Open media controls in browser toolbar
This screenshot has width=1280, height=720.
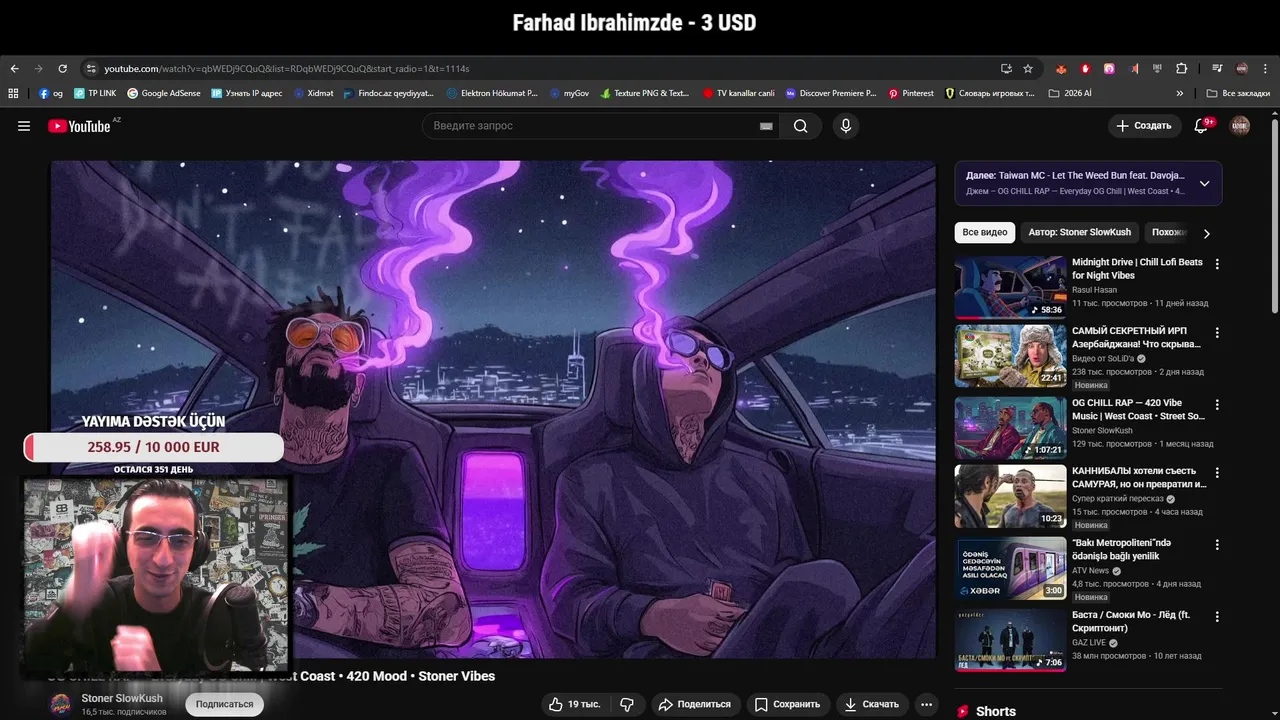click(1217, 68)
